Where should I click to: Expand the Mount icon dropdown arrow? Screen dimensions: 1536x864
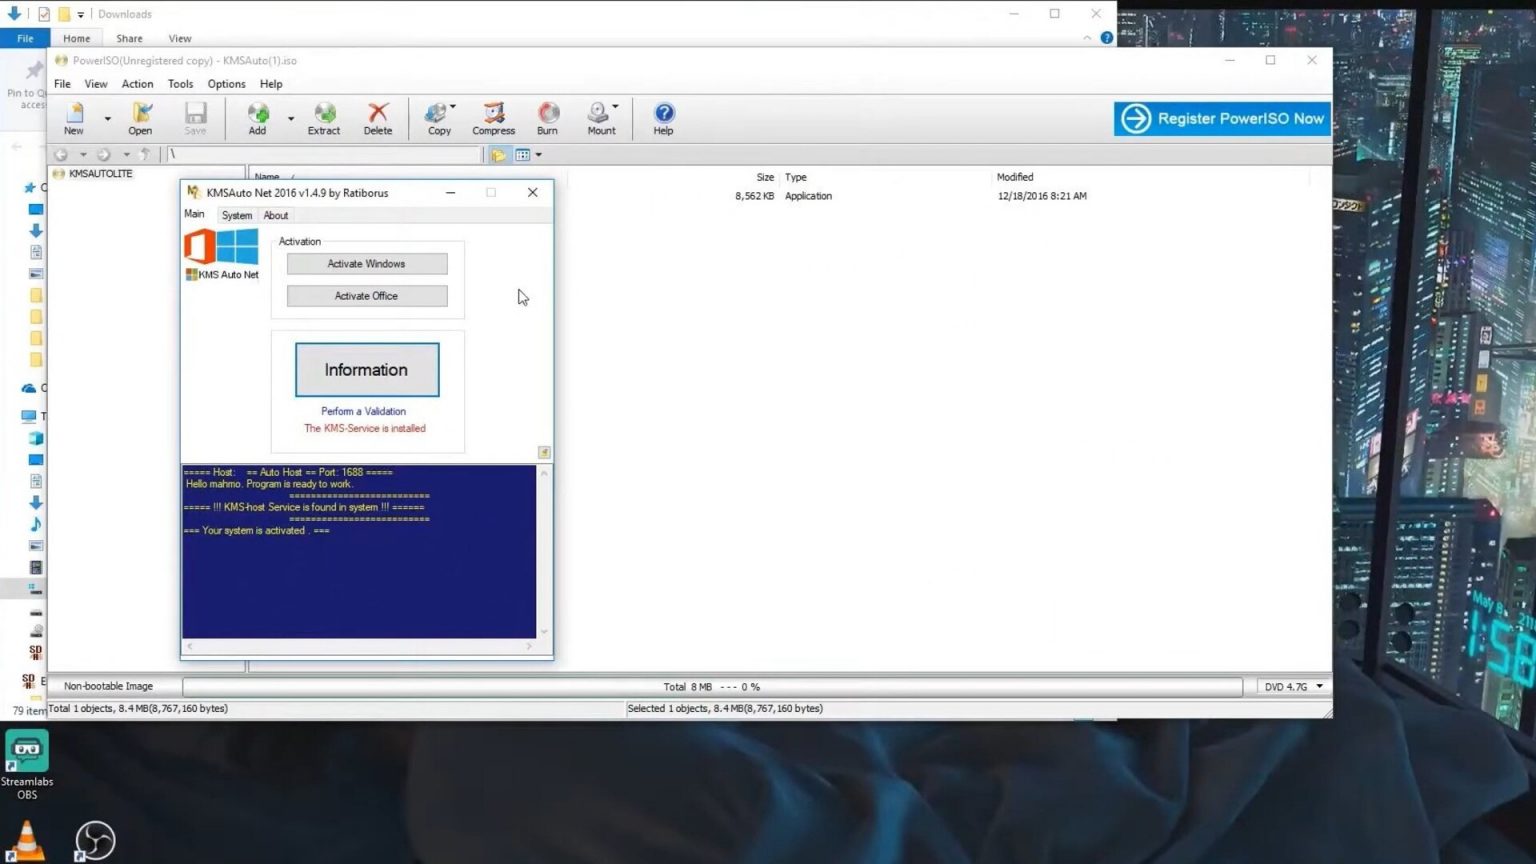[616, 107]
